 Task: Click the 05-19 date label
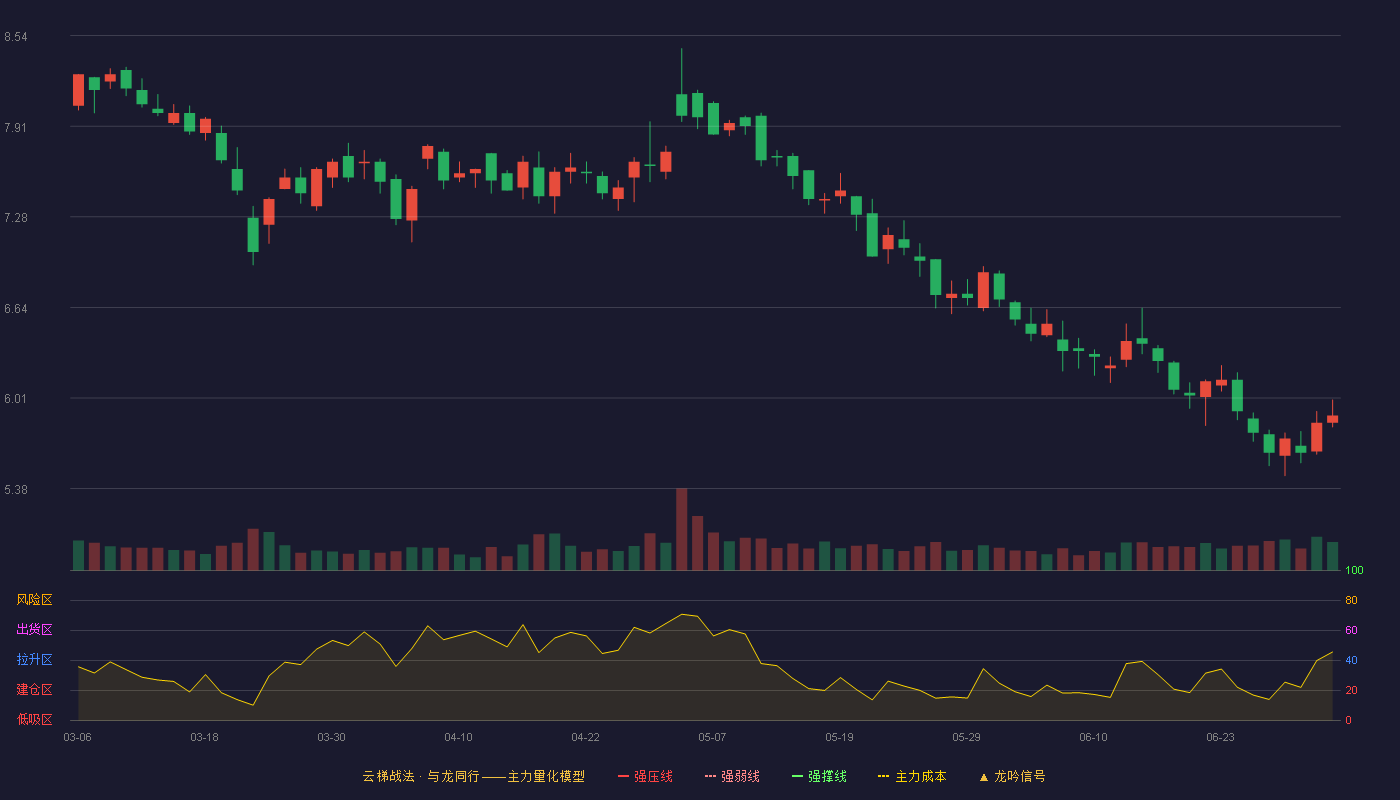click(839, 737)
